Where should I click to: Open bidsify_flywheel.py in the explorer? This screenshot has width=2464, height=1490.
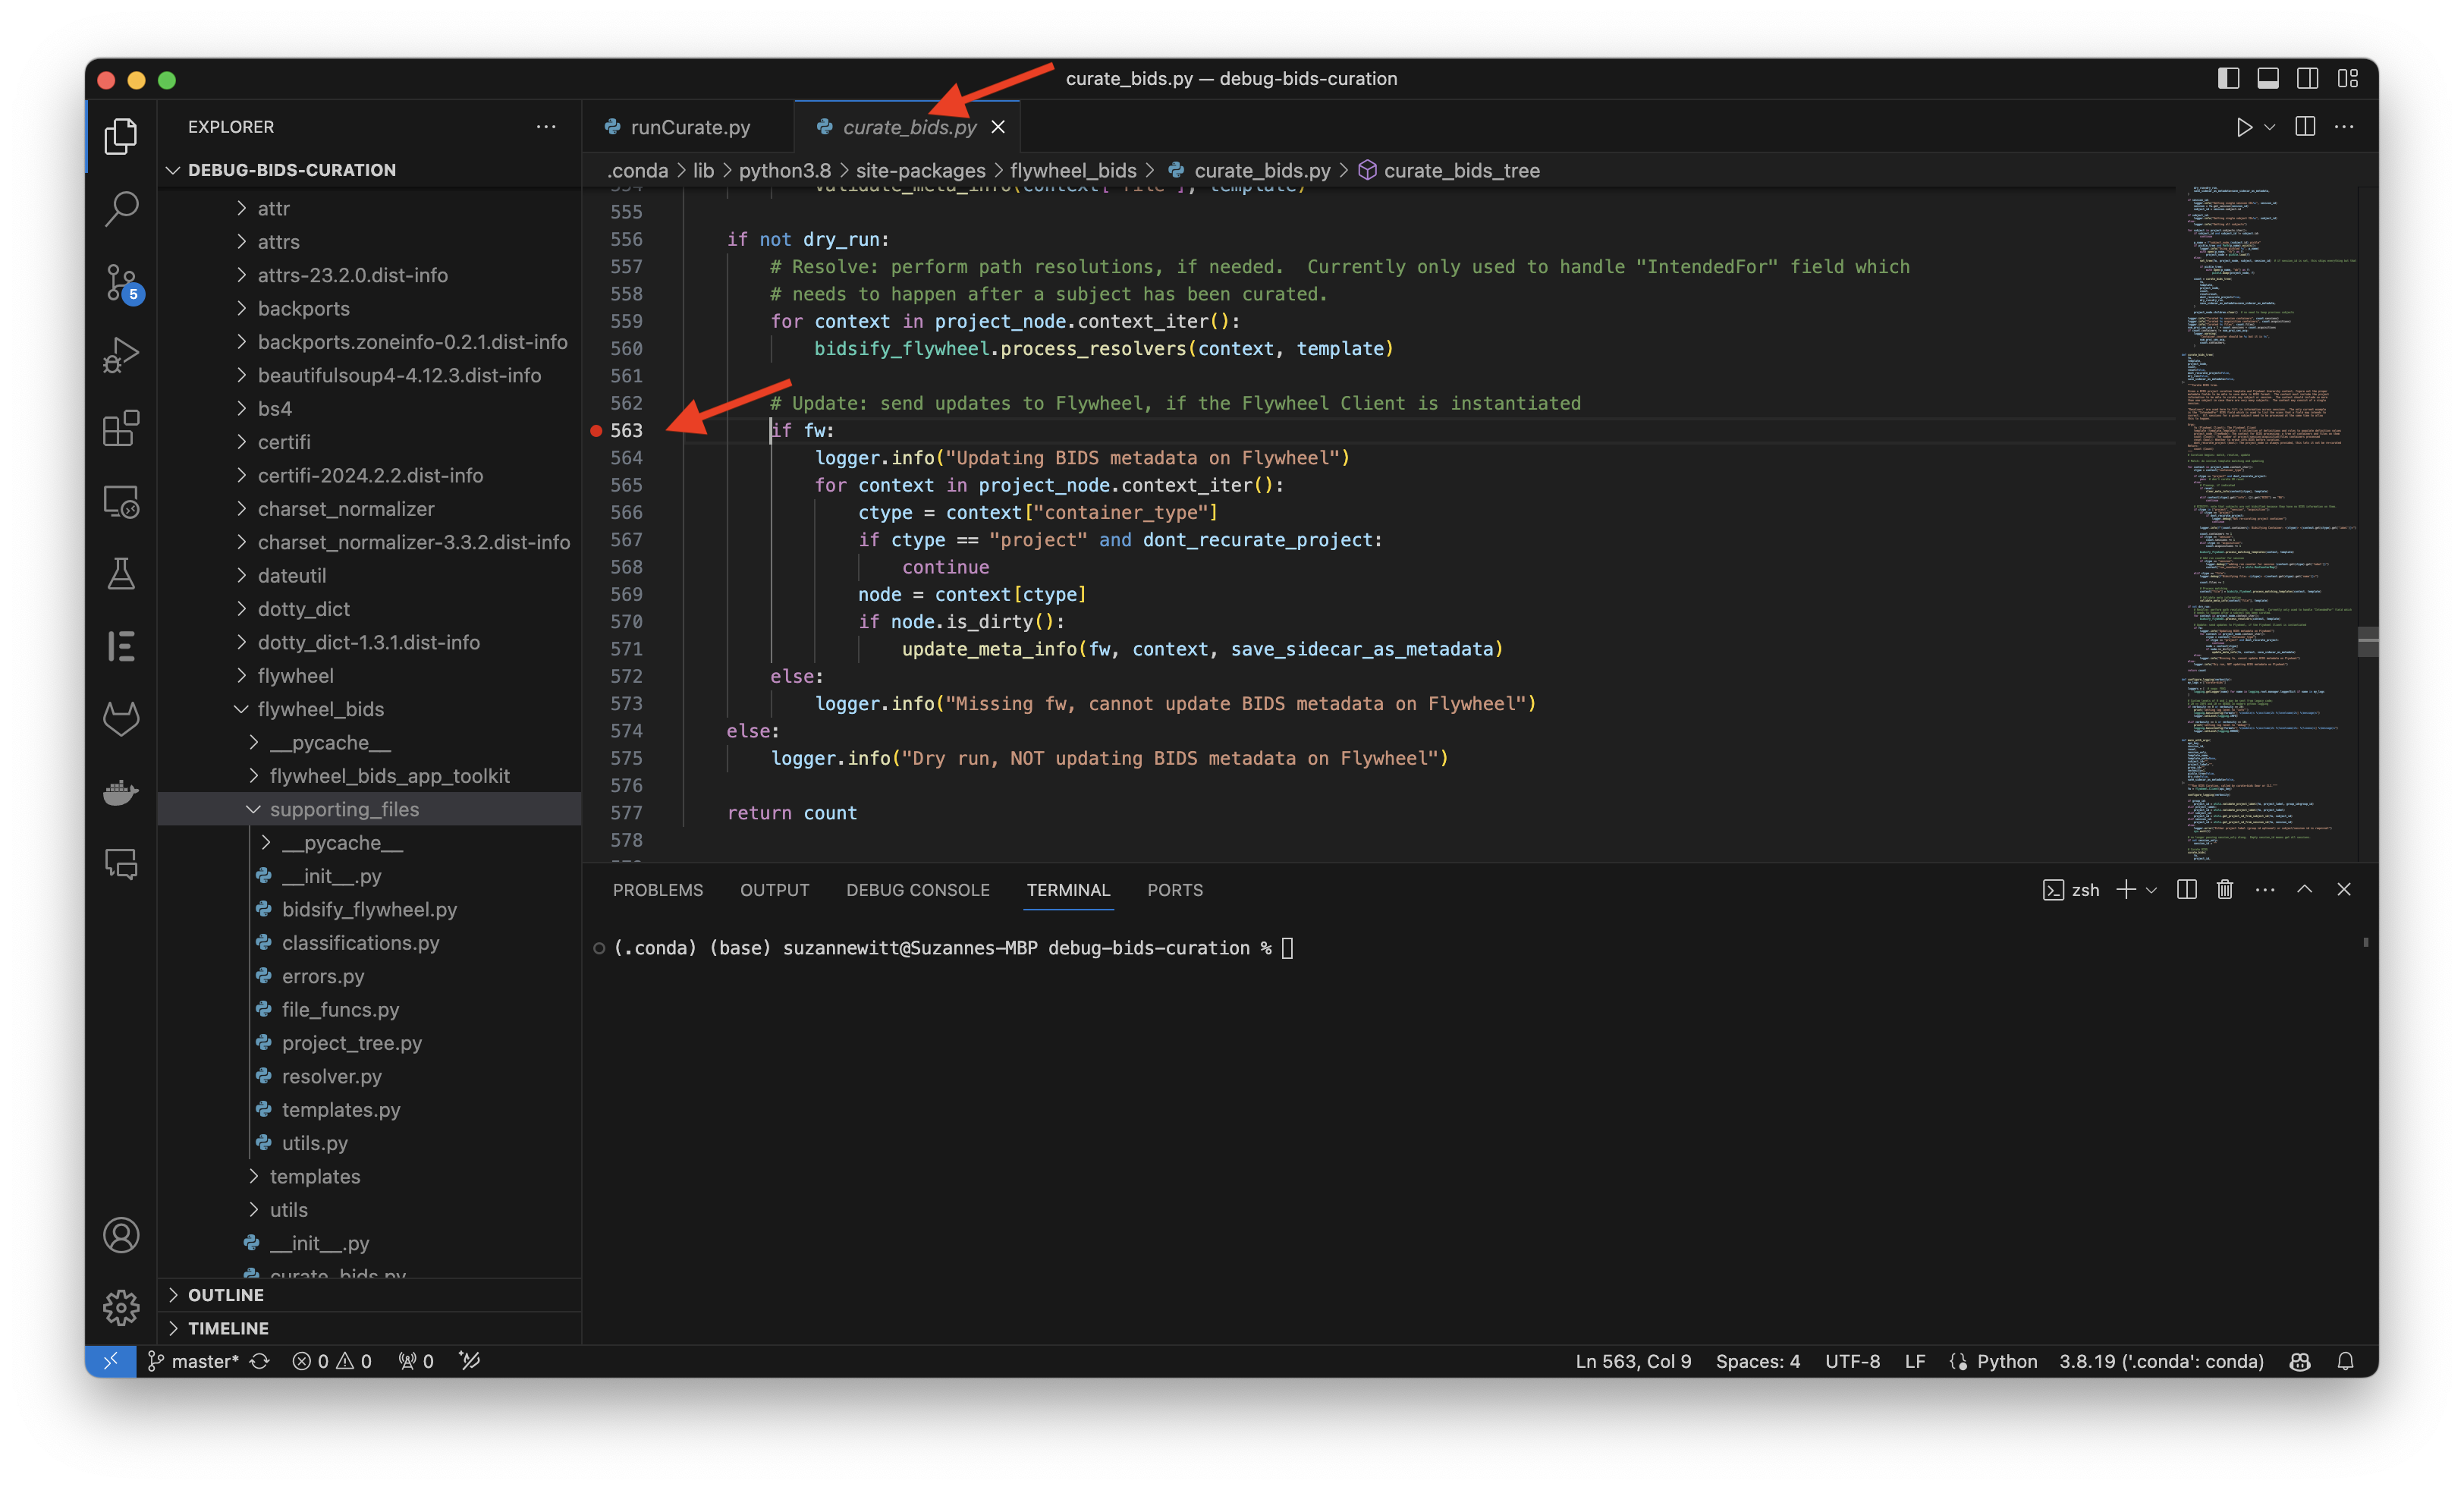coord(369,909)
